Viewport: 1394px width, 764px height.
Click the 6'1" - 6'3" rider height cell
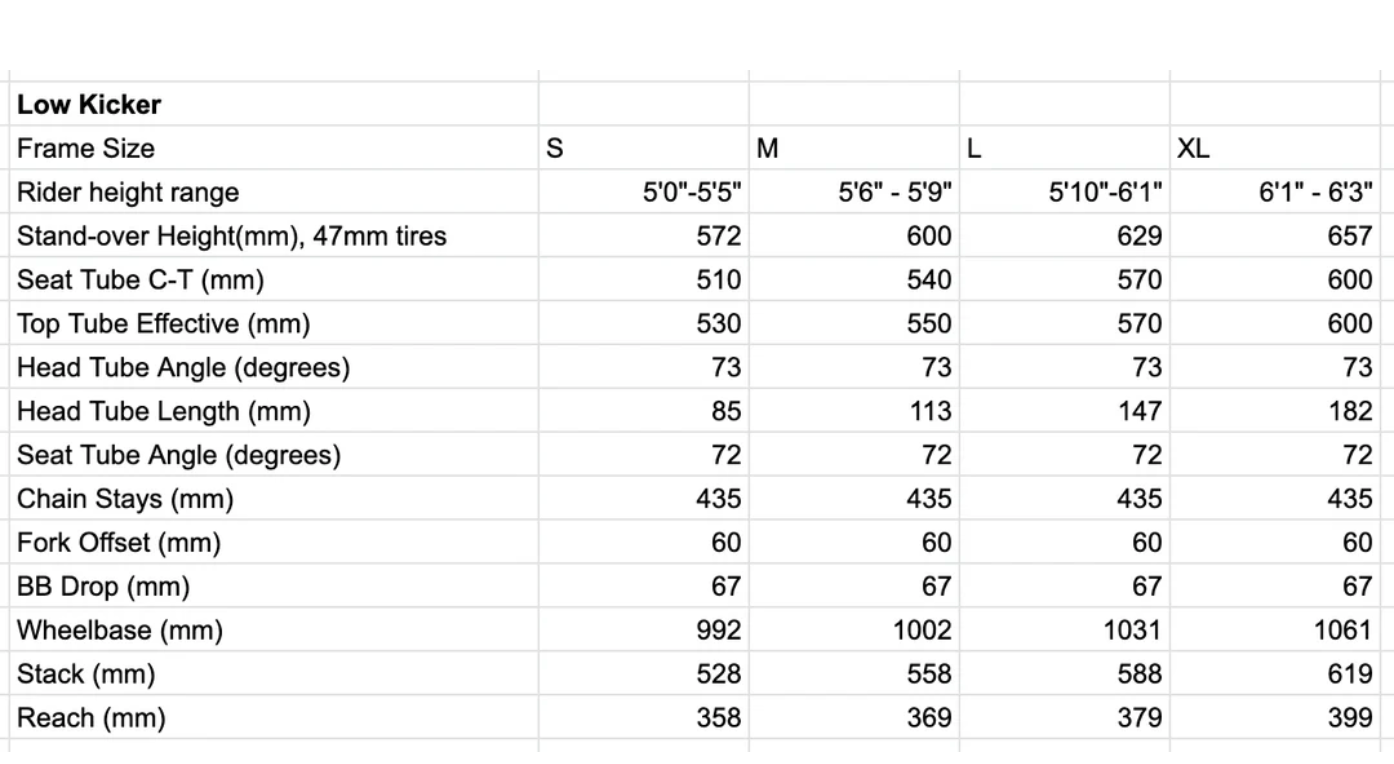coord(1315,193)
